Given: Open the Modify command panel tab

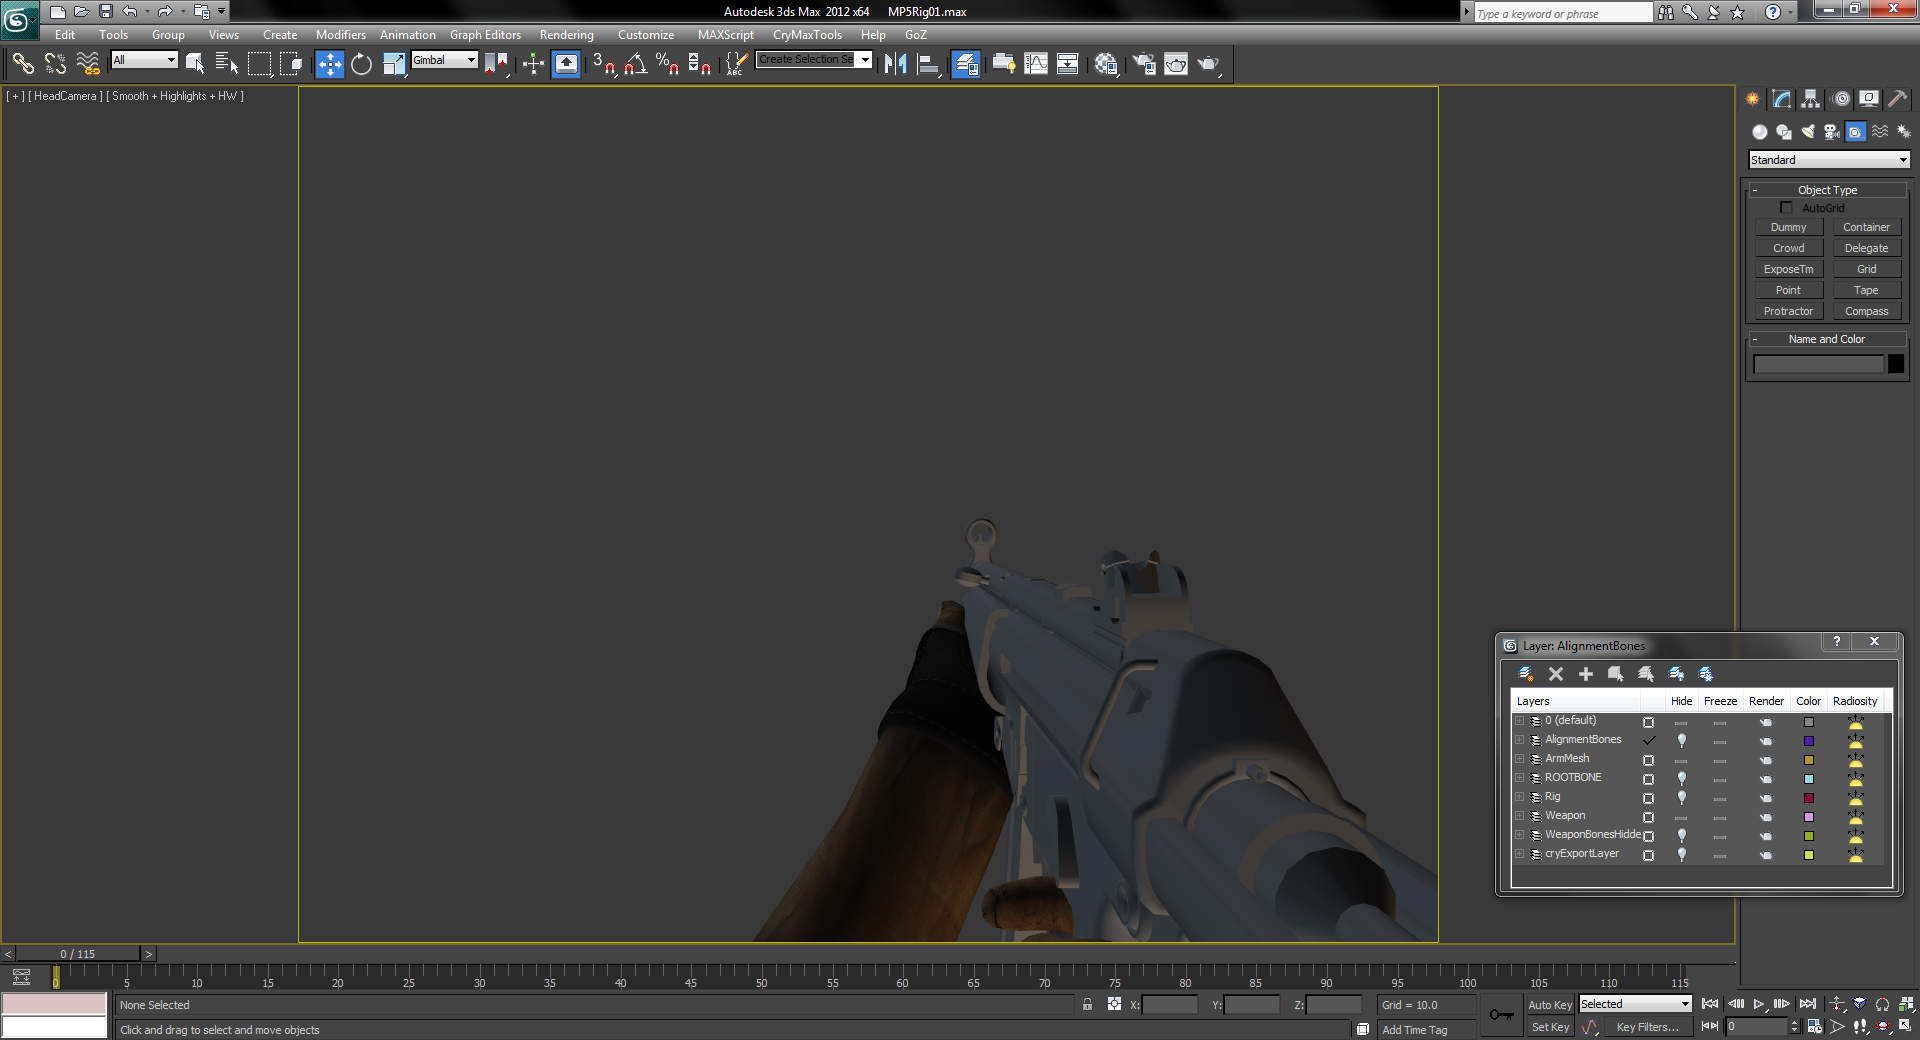Looking at the screenshot, I should (x=1782, y=98).
